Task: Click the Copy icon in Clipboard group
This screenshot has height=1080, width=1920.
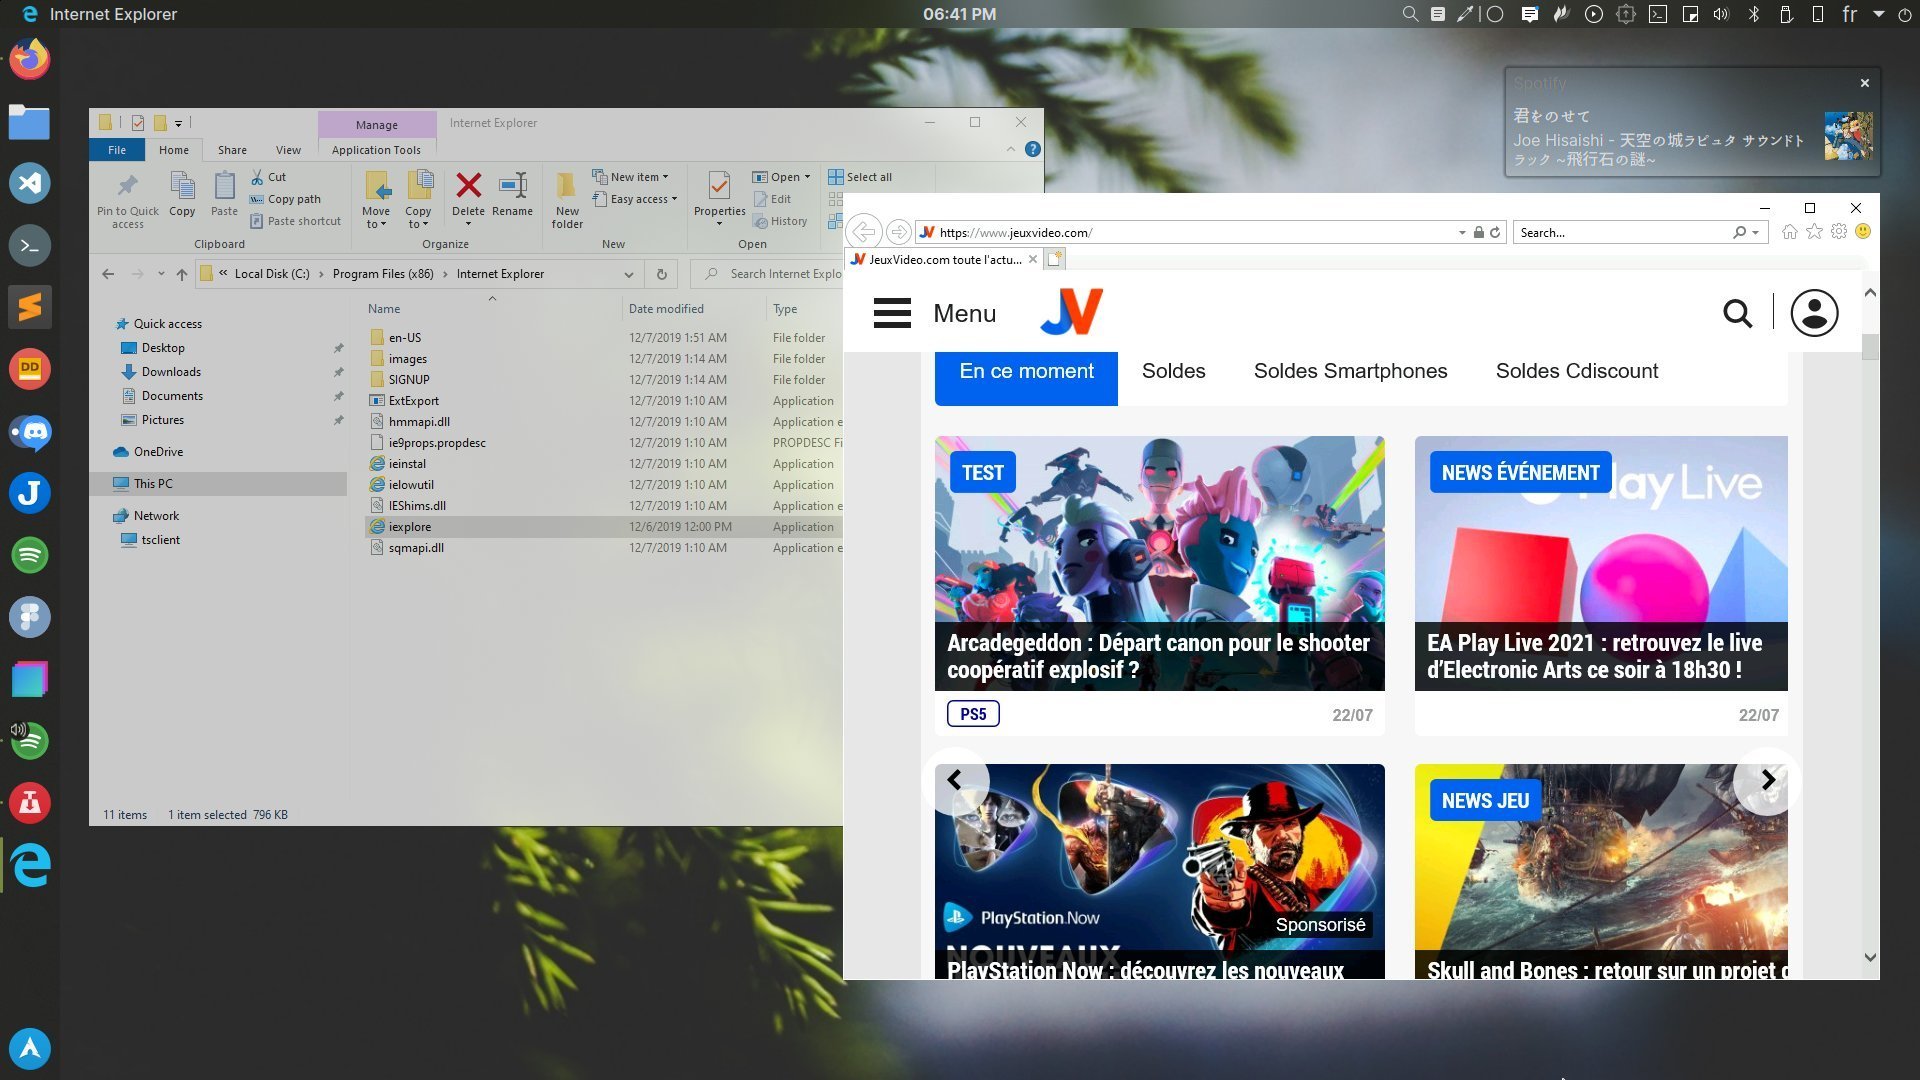Action: pyautogui.click(x=182, y=194)
